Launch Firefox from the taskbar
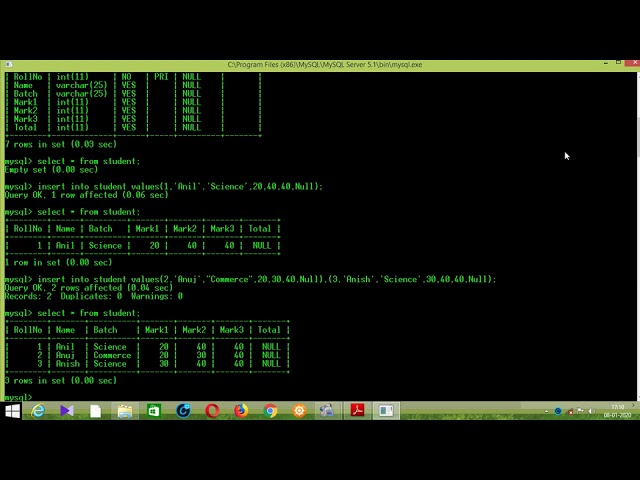The height and width of the screenshot is (480, 640). [241, 411]
